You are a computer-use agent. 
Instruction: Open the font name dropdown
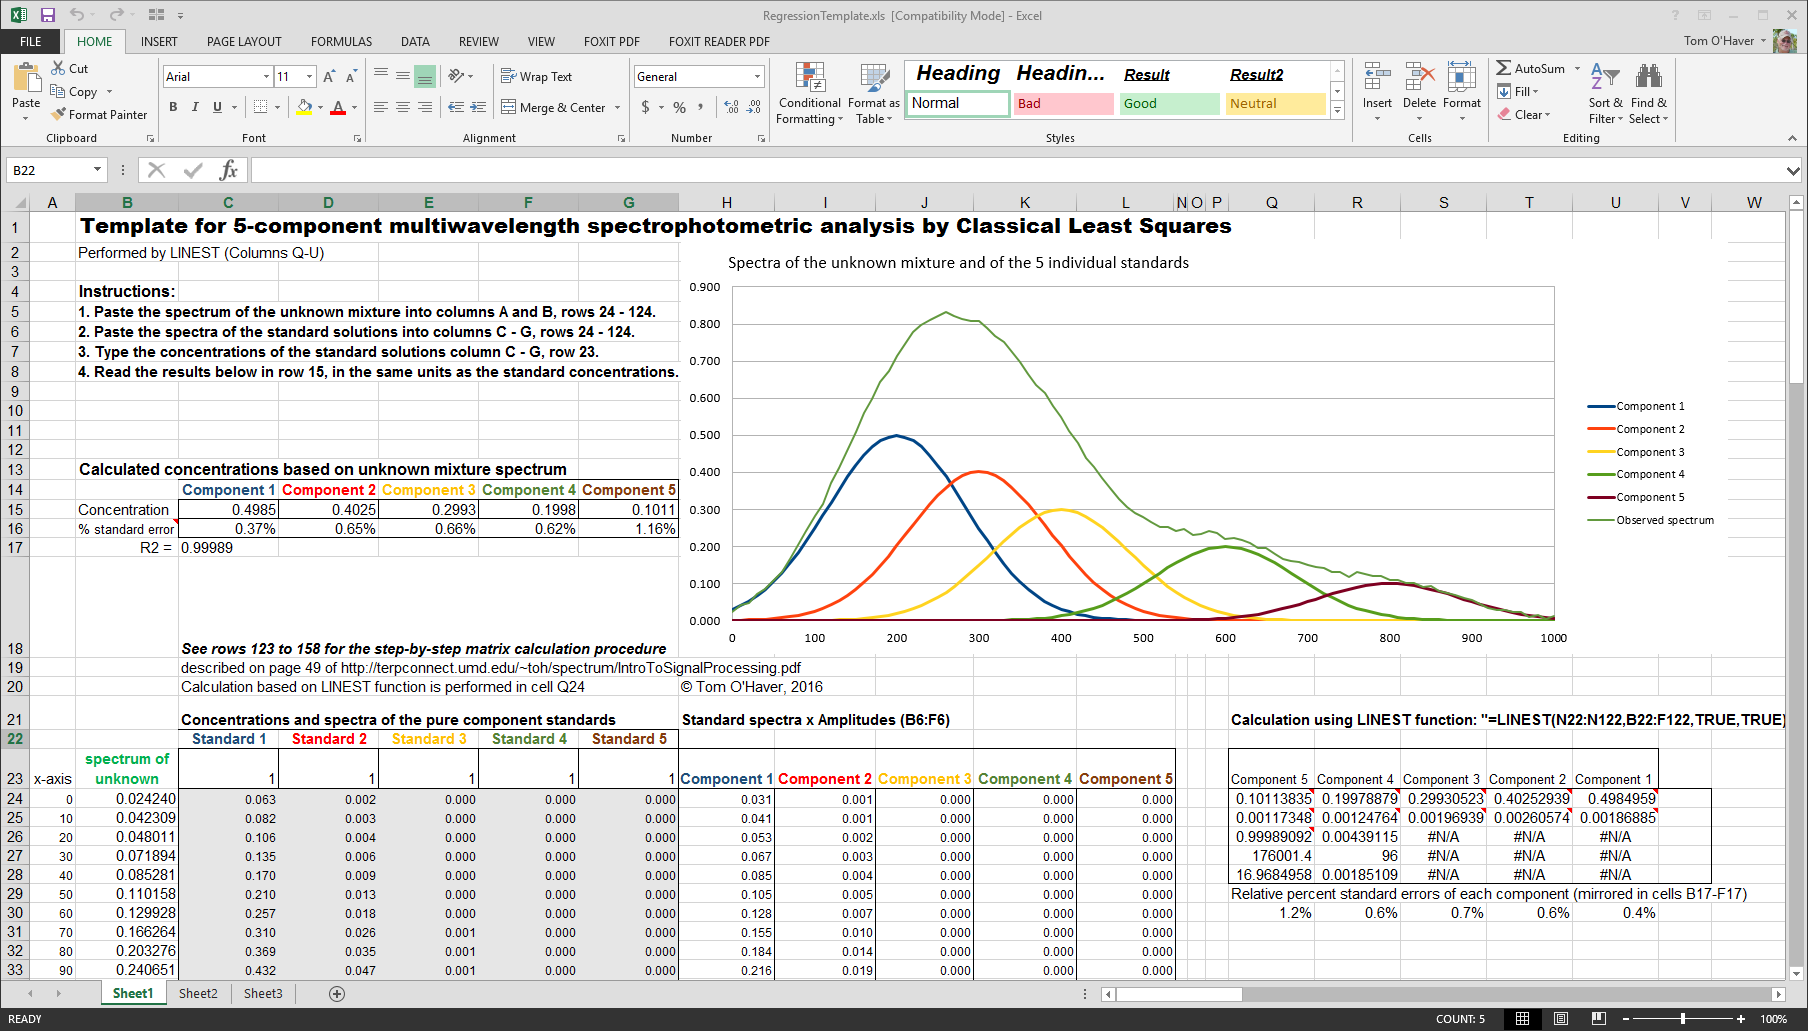[x=266, y=77]
